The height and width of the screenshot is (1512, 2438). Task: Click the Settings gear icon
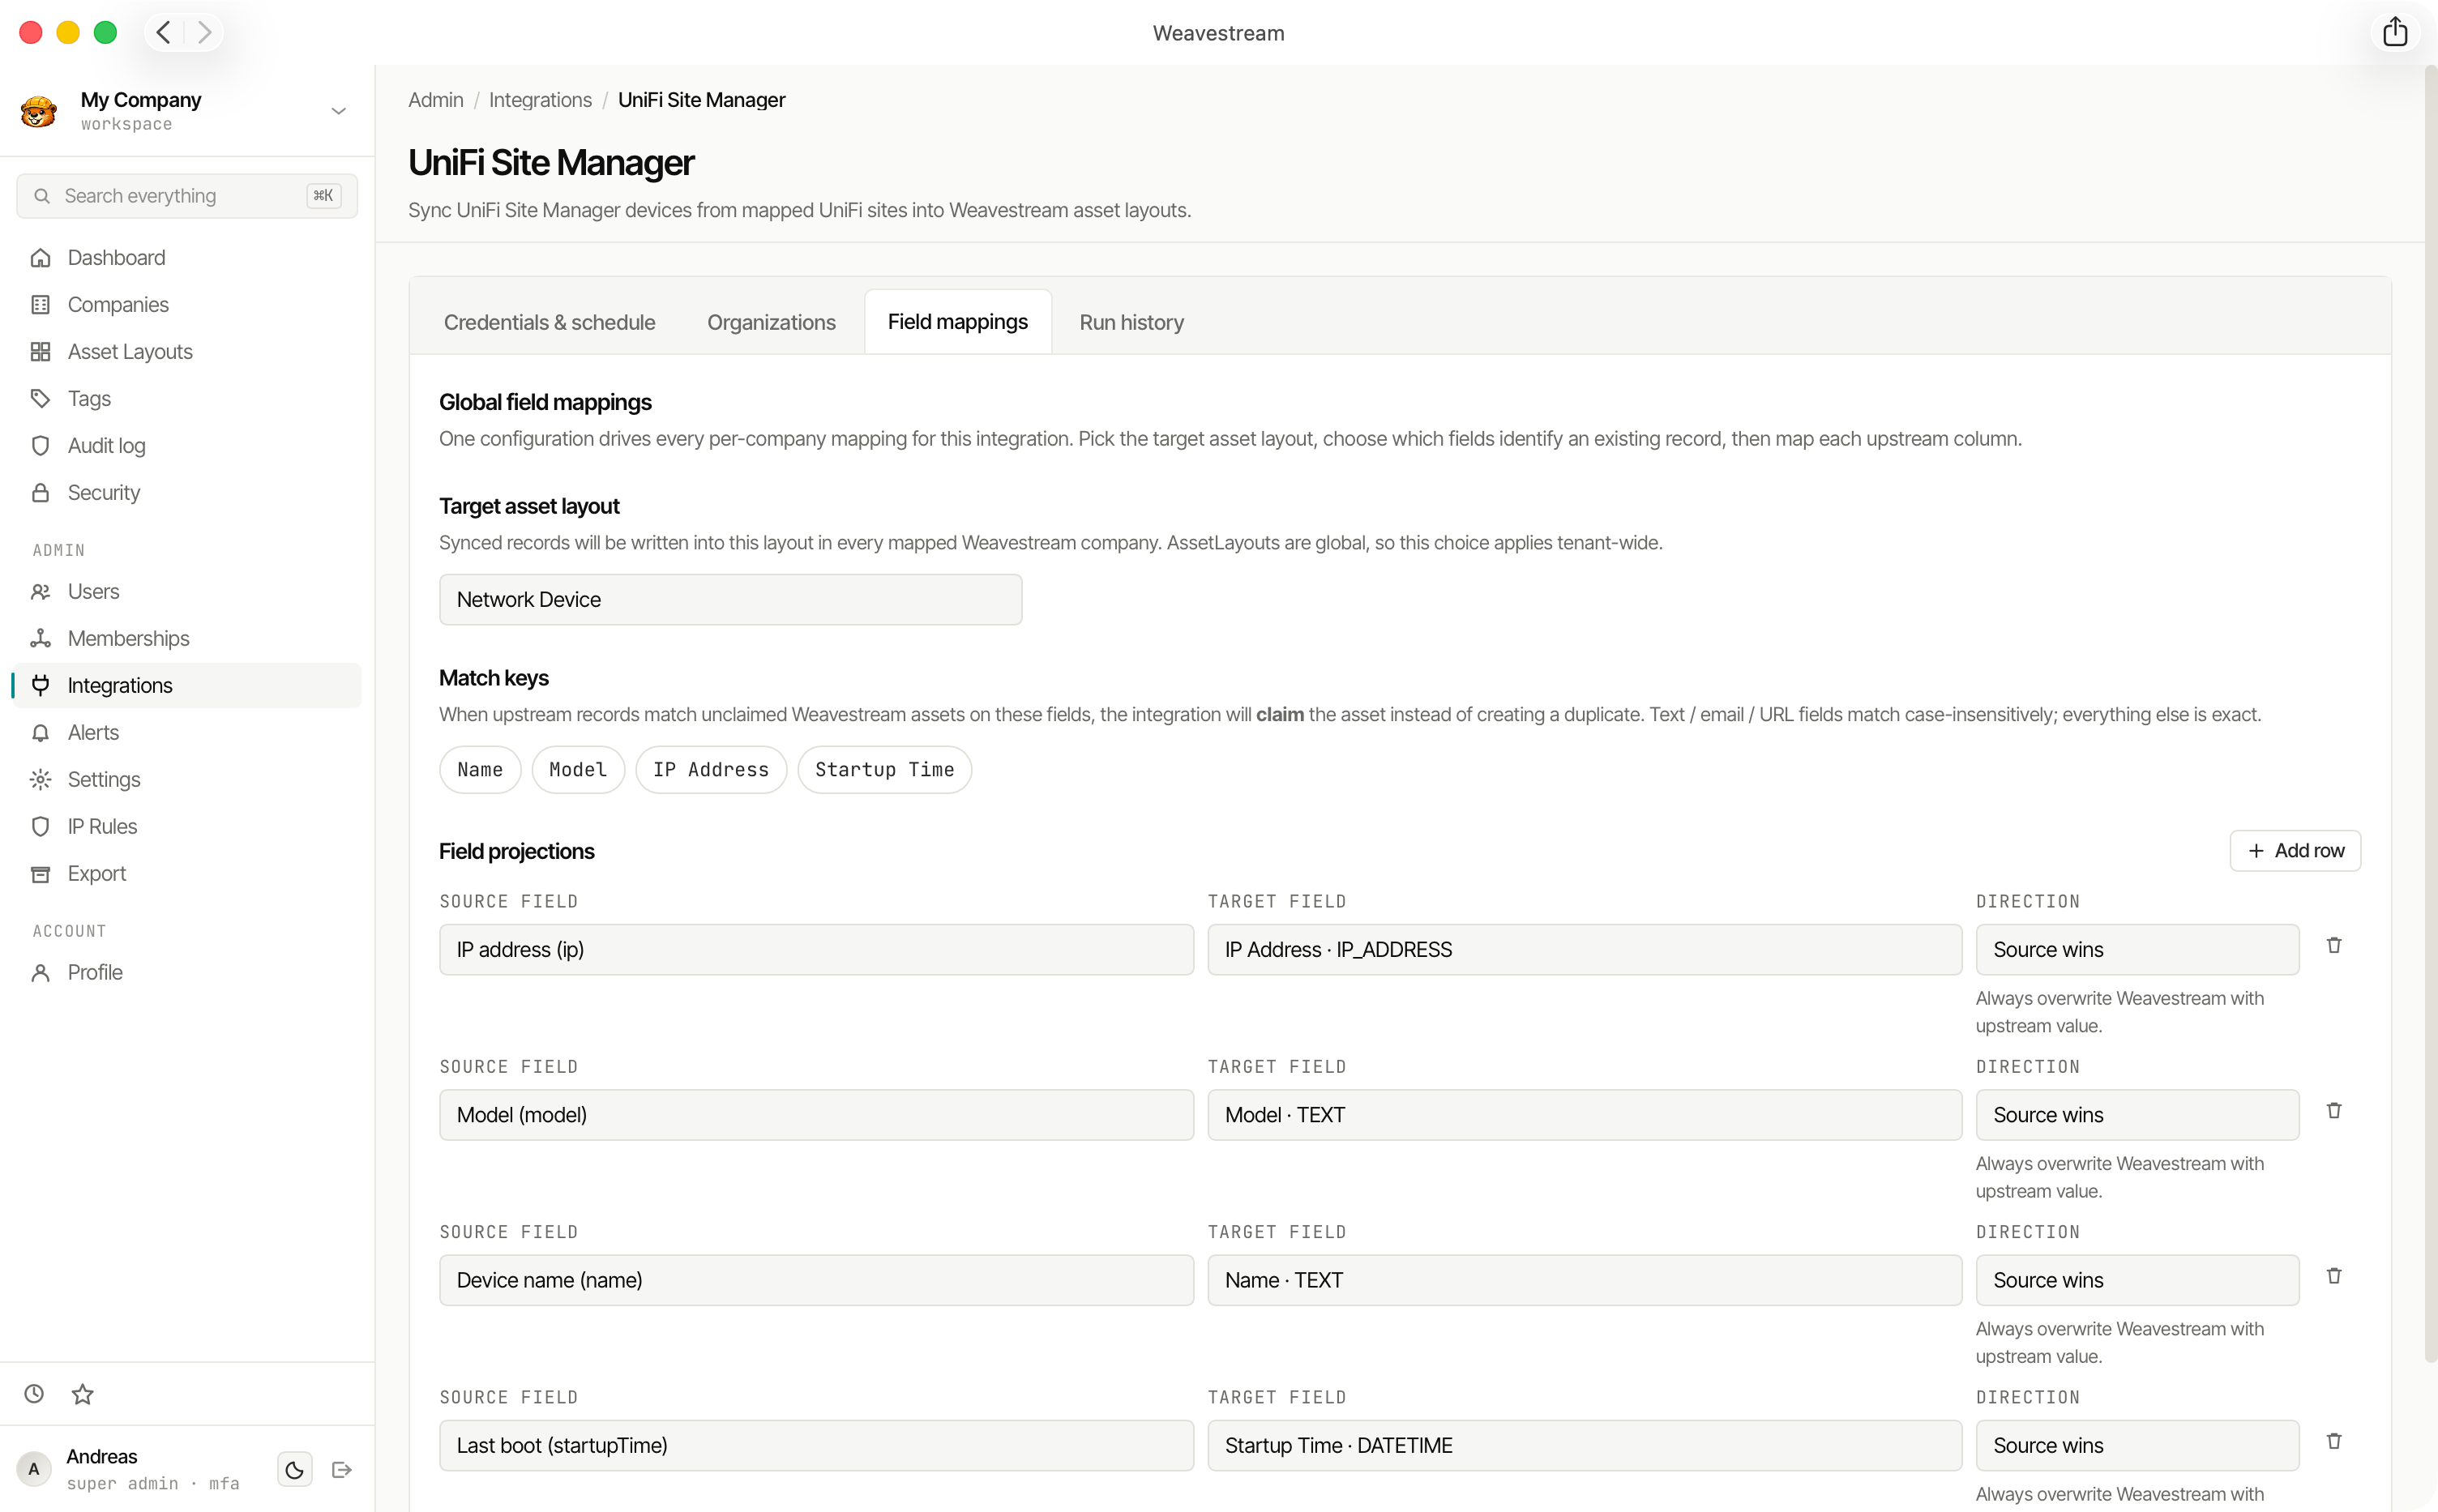pyautogui.click(x=40, y=780)
